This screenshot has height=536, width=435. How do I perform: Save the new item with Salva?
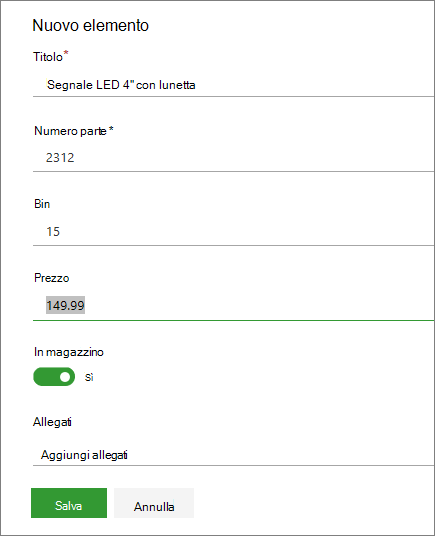pos(69,503)
